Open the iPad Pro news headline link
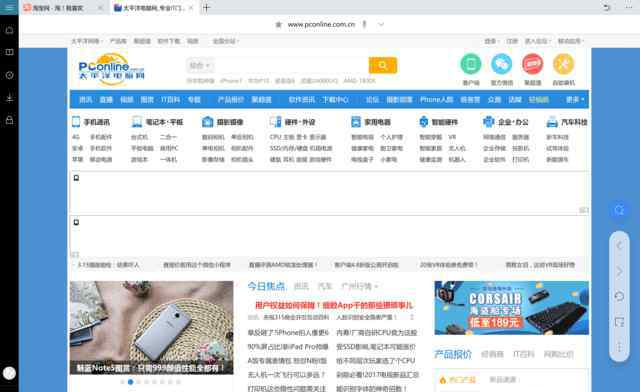This screenshot has height=392, width=640. coord(288,347)
